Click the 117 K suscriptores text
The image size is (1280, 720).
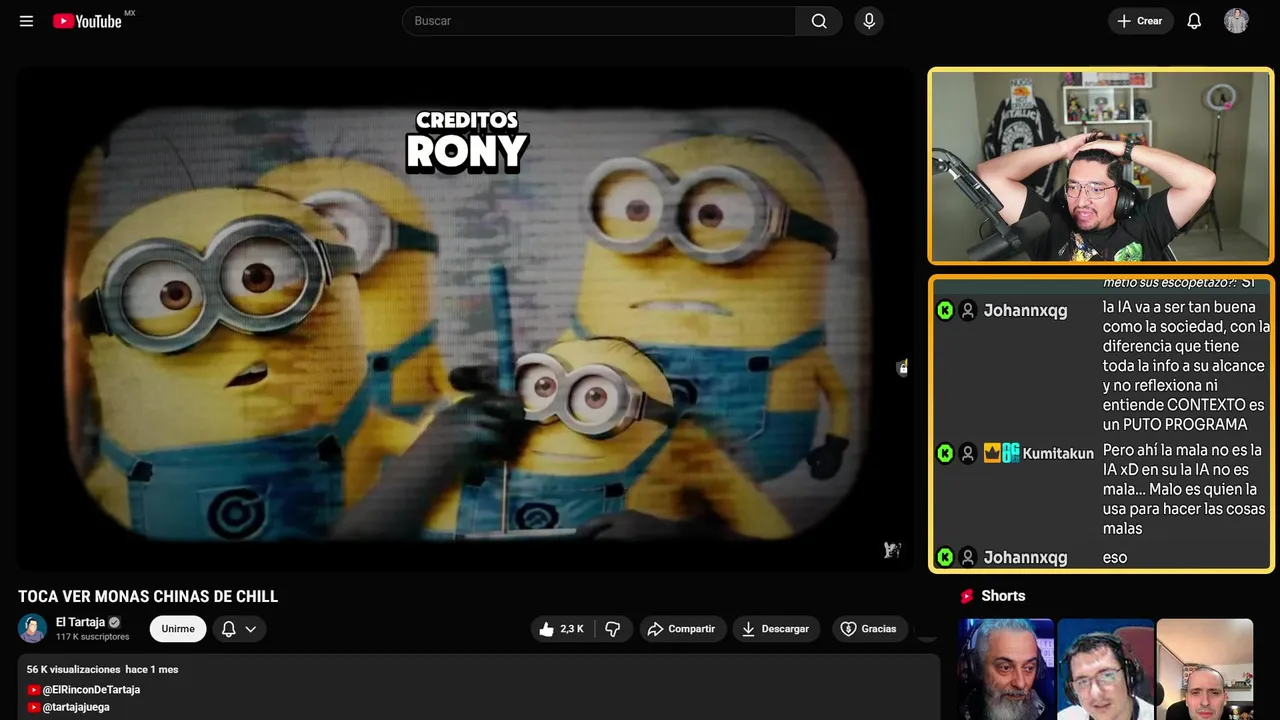92,637
